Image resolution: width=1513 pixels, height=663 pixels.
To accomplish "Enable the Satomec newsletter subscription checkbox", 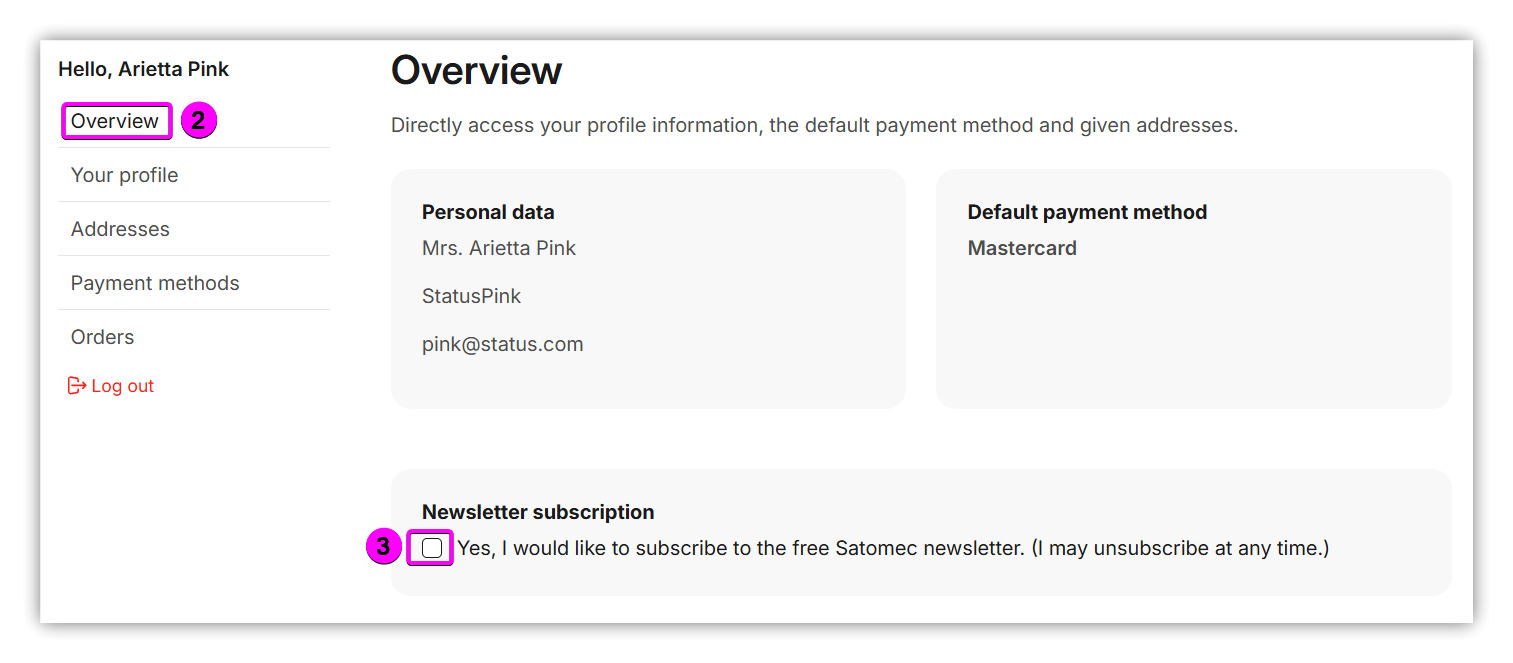I will (432, 548).
